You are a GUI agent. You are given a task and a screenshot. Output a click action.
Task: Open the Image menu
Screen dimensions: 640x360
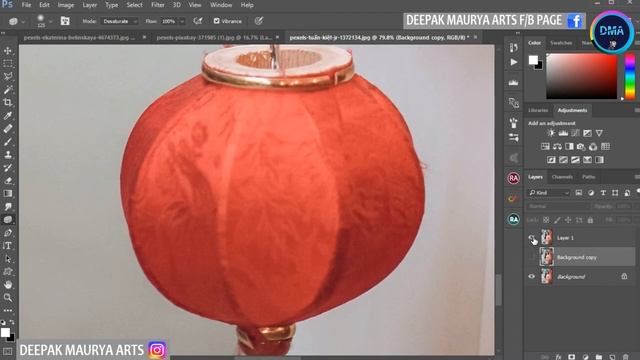point(66,5)
